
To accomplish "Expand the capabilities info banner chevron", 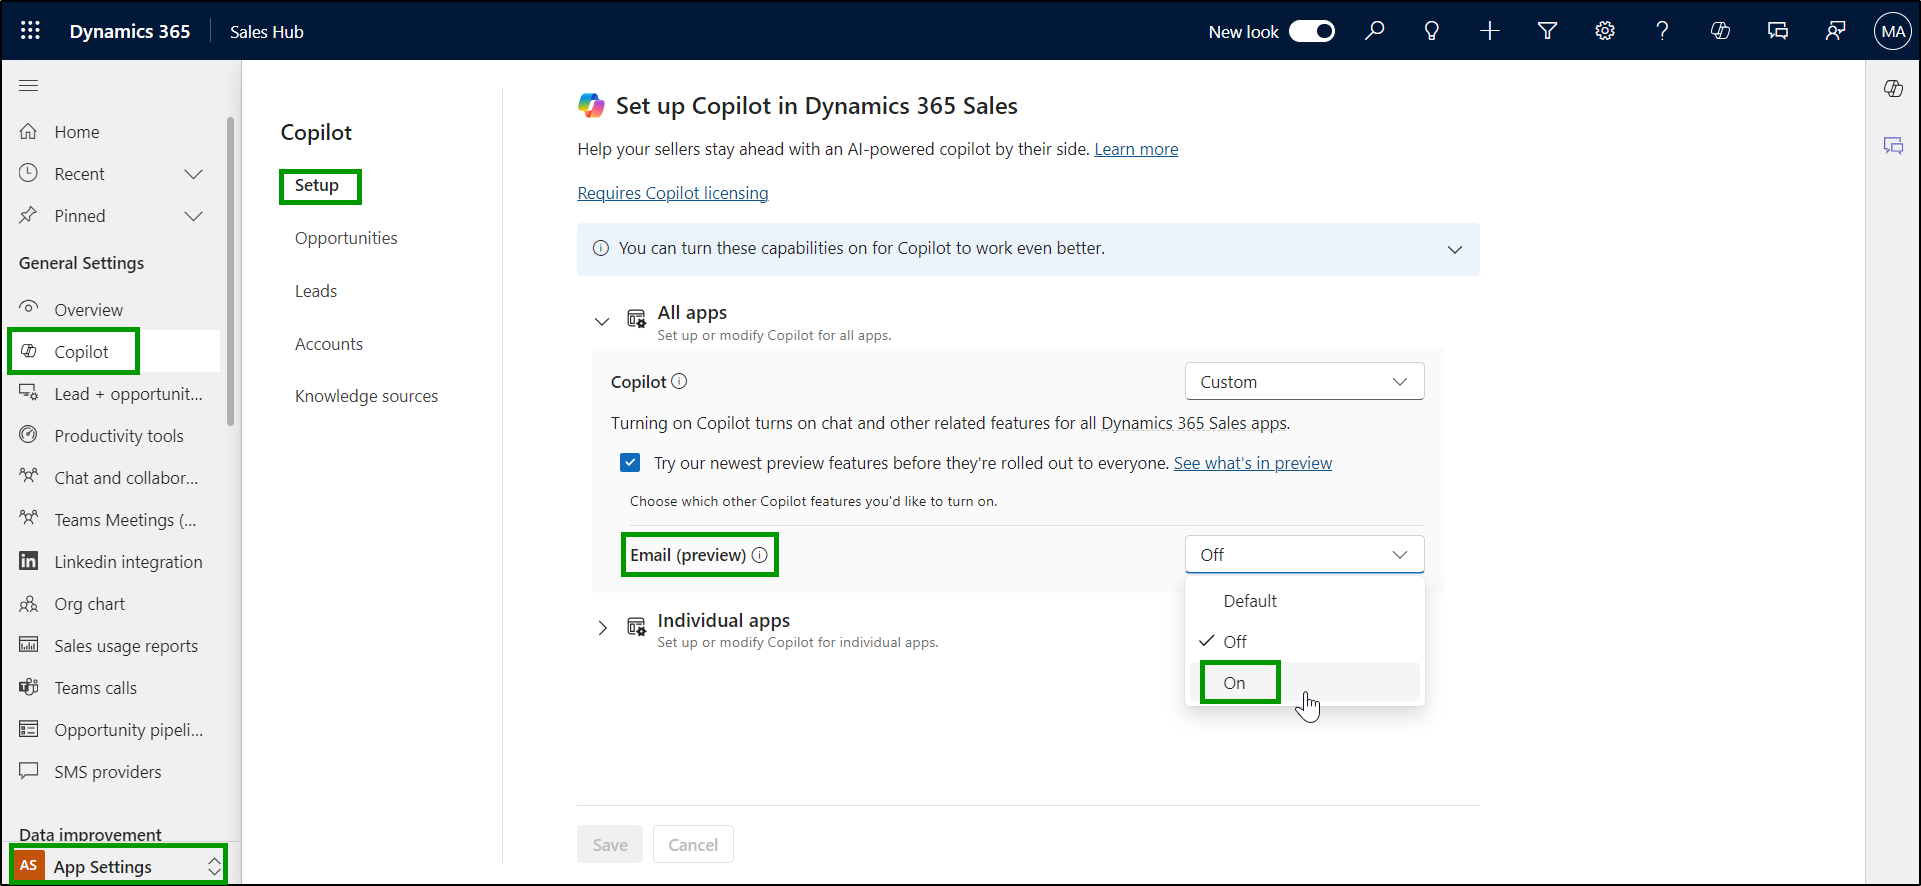I will (x=1455, y=249).
